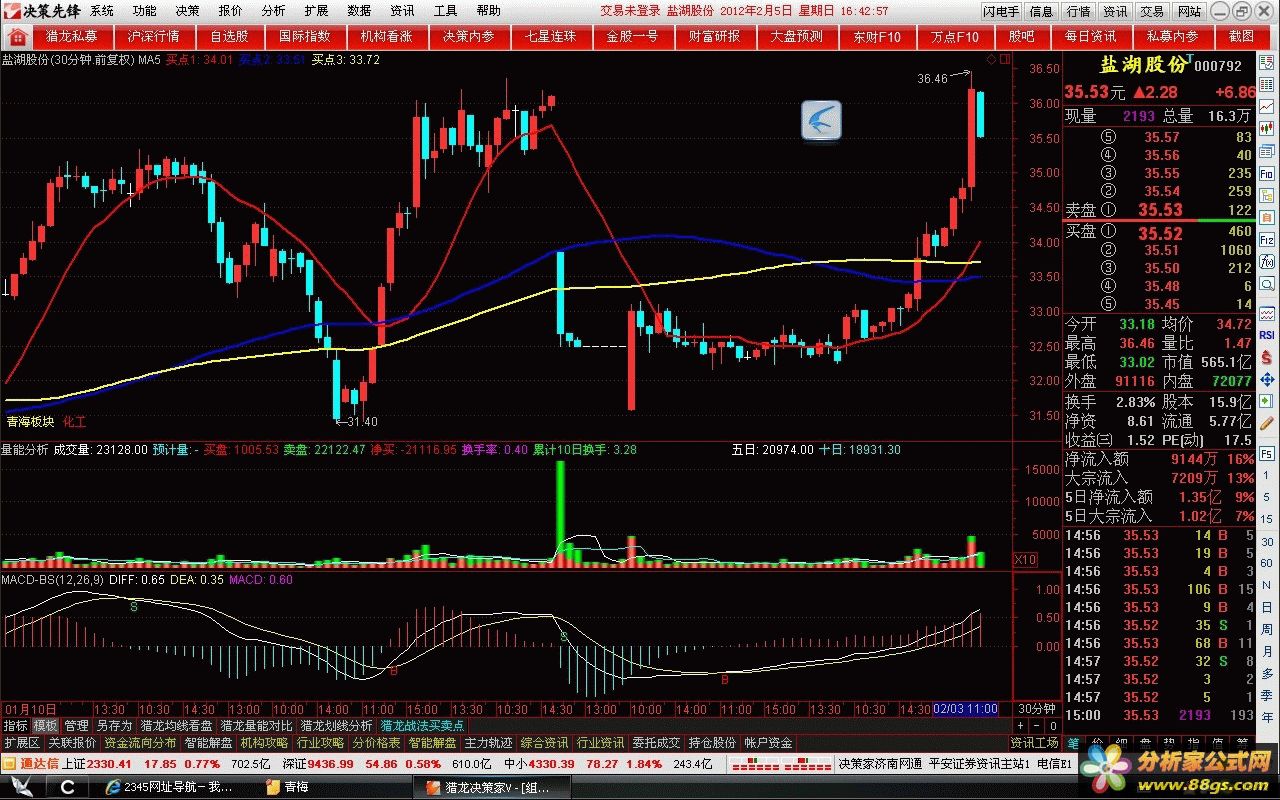The image size is (1280, 800).
Task: Open the 猎龙私募 toolbar tab
Action: pyautogui.click(x=72, y=36)
